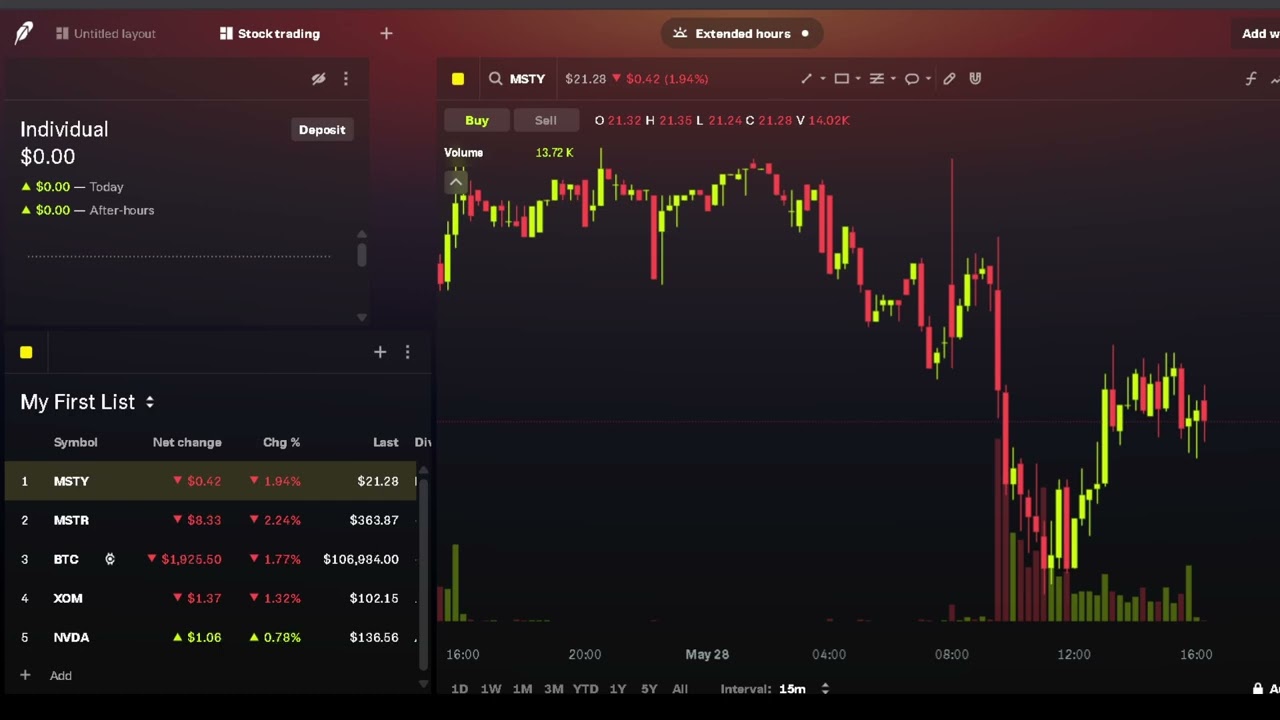The image size is (1280, 720).
Task: Sort watchlist by Symbol column
Action: coord(75,442)
